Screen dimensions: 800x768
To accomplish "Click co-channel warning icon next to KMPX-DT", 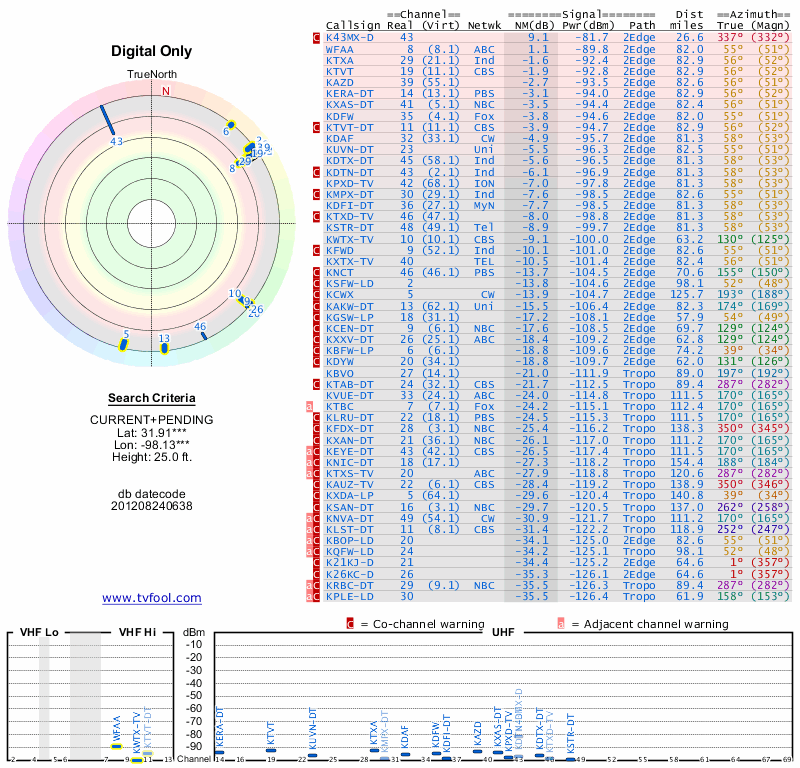I will coord(316,194).
